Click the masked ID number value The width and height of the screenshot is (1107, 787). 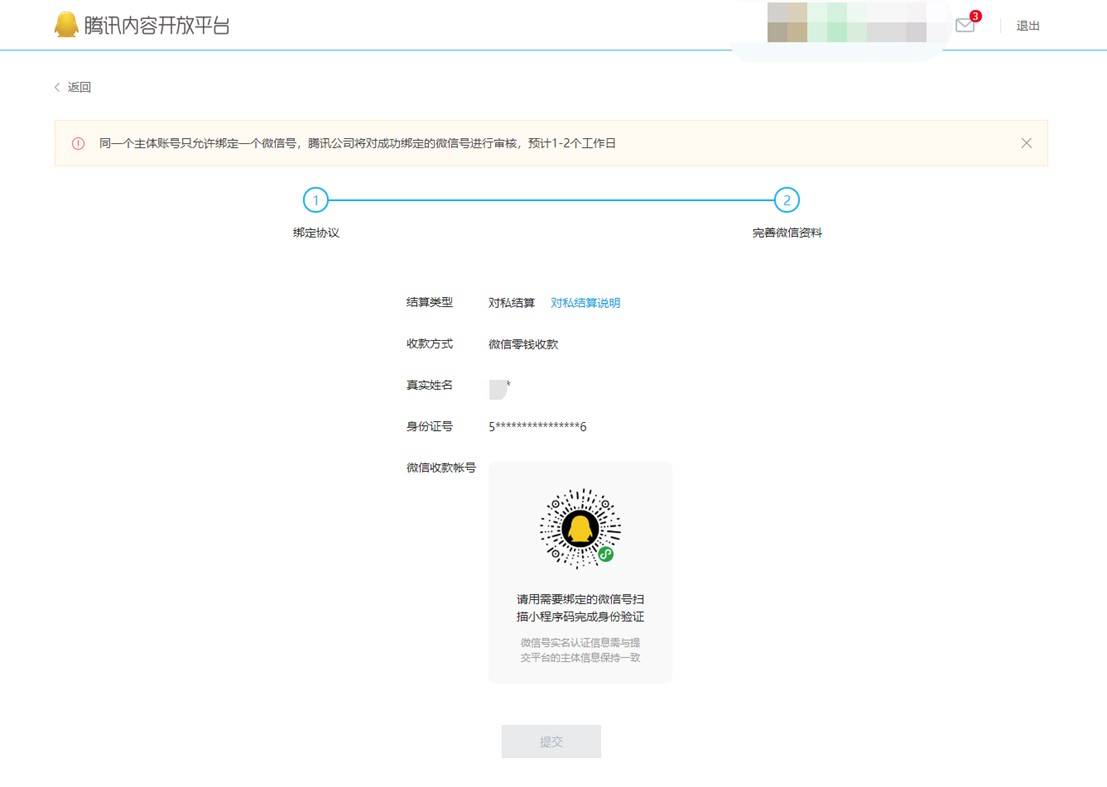(537, 426)
